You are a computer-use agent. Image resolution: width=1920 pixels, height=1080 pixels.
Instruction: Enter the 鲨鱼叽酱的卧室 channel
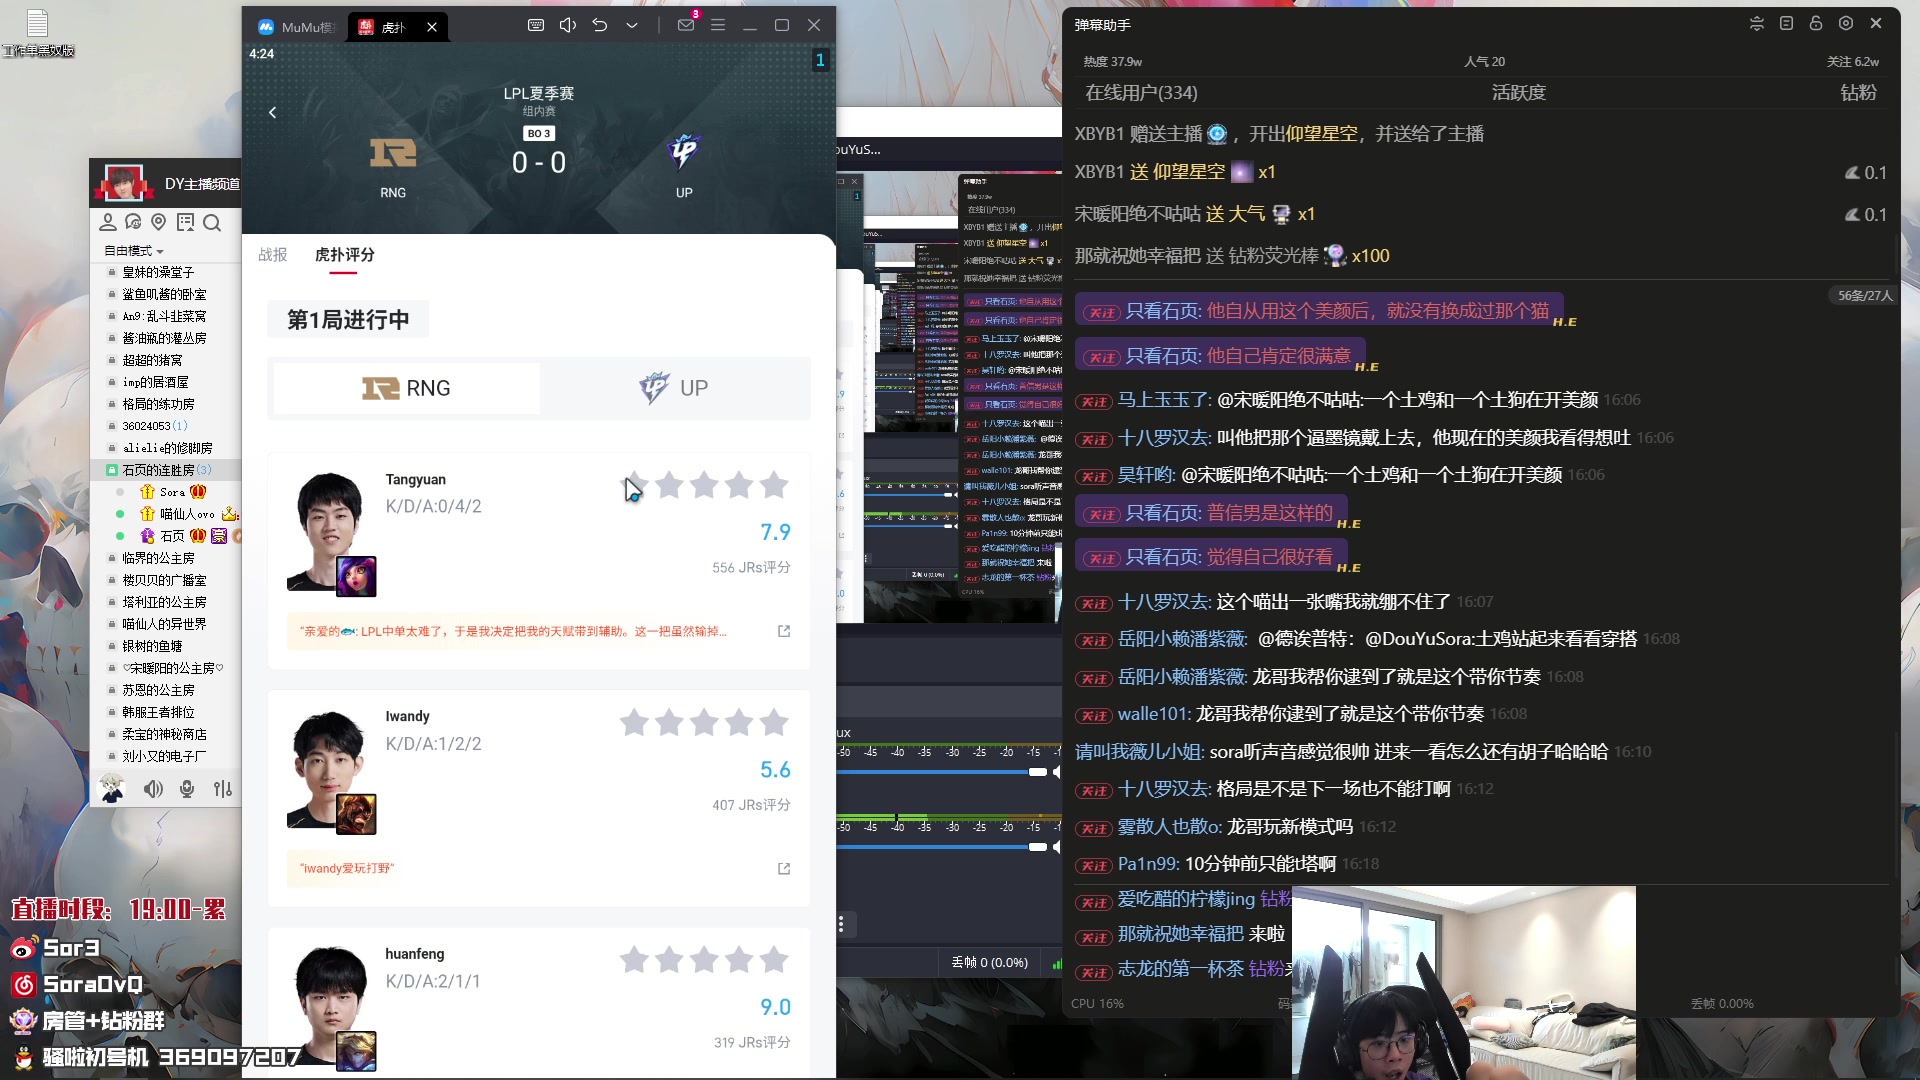click(x=164, y=294)
